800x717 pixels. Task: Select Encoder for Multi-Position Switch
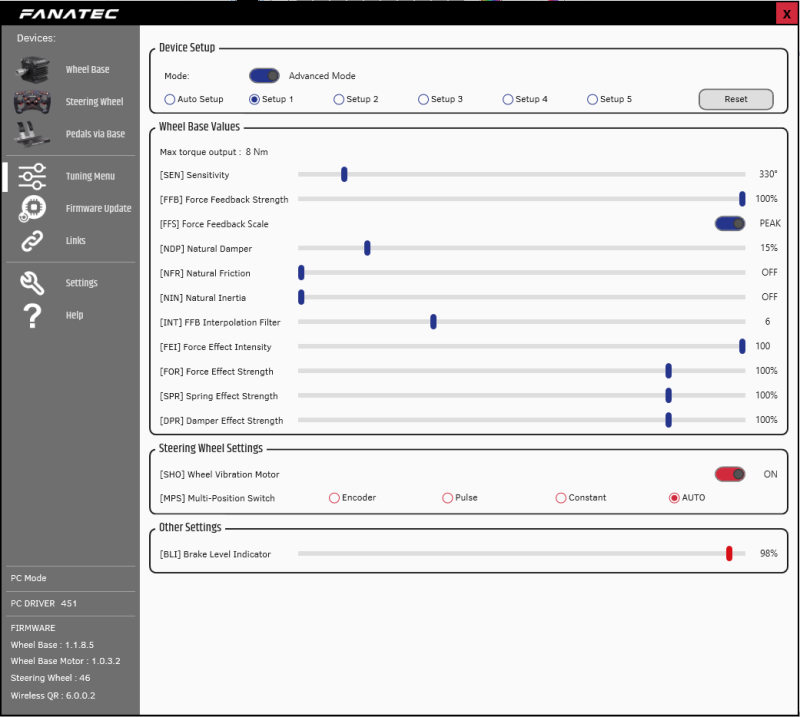point(334,498)
